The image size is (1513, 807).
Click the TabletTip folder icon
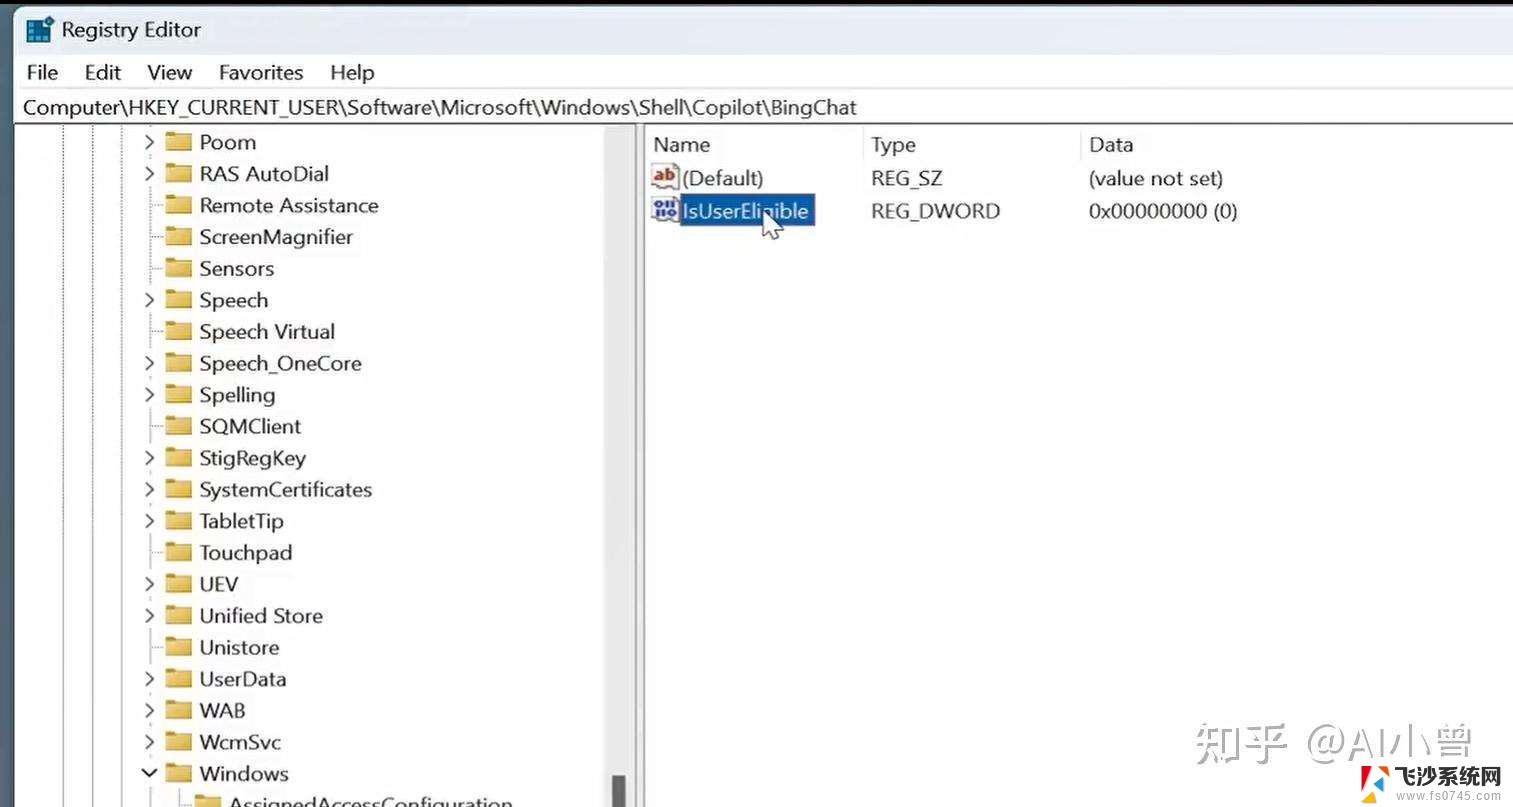178,521
